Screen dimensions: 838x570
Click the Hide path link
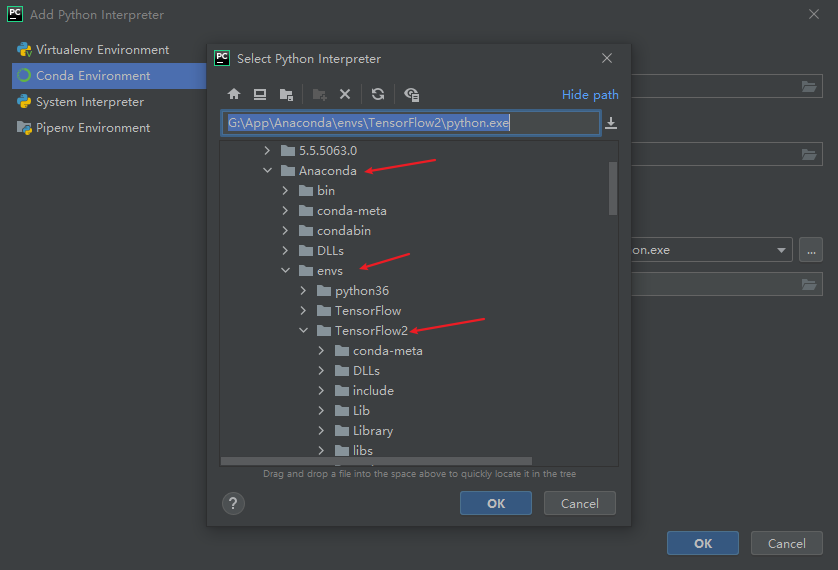click(590, 95)
